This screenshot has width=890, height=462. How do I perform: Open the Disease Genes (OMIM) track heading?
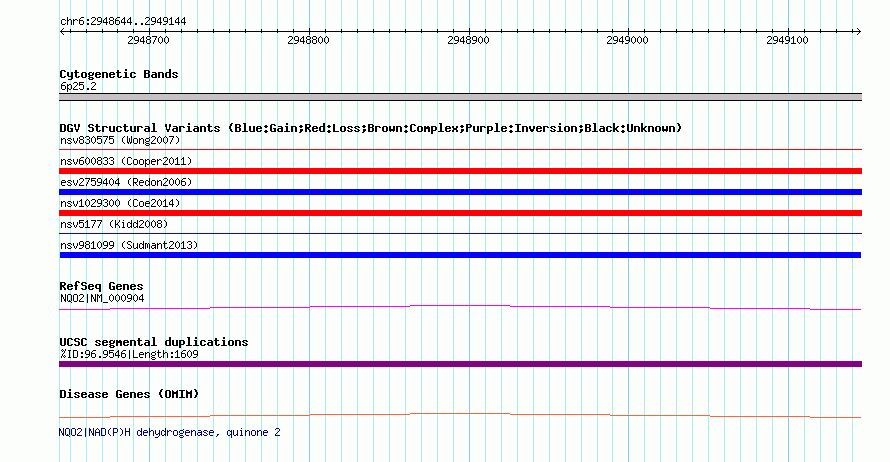click(x=129, y=394)
